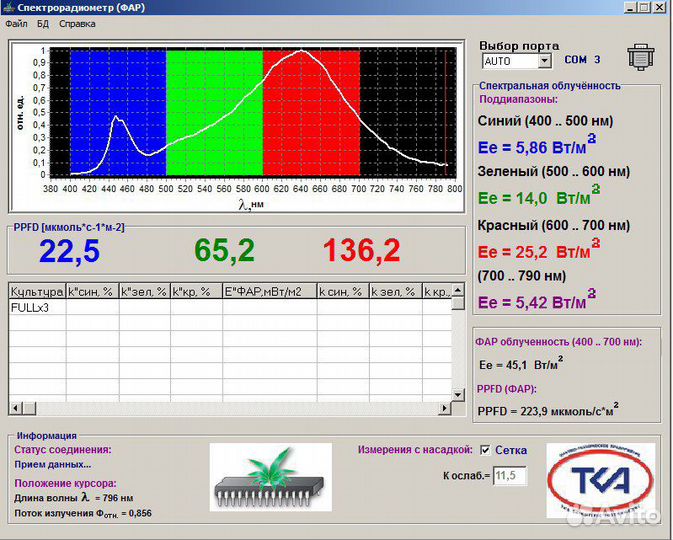Viewport: 673px width, 540px height.
Task: Click the E"ФАР,мВт/м2 column header
Action: [268, 291]
